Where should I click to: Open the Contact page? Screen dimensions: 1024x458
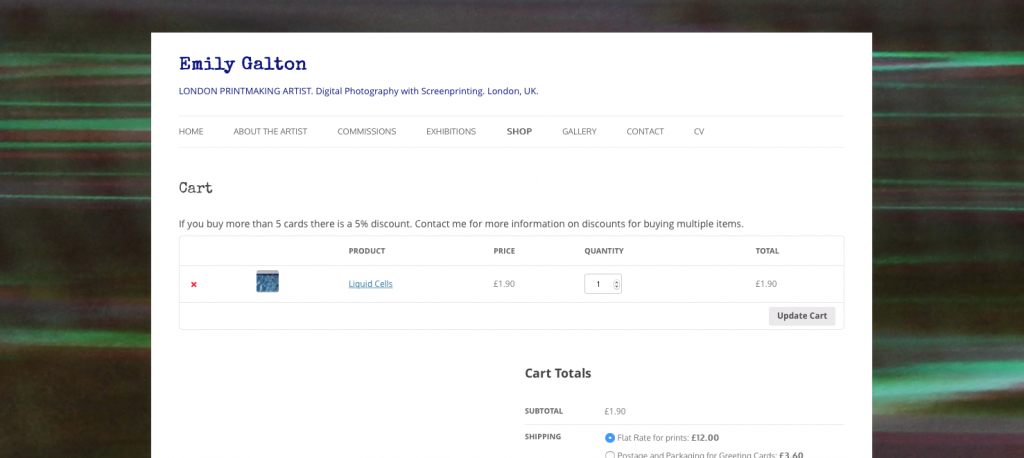tap(645, 131)
